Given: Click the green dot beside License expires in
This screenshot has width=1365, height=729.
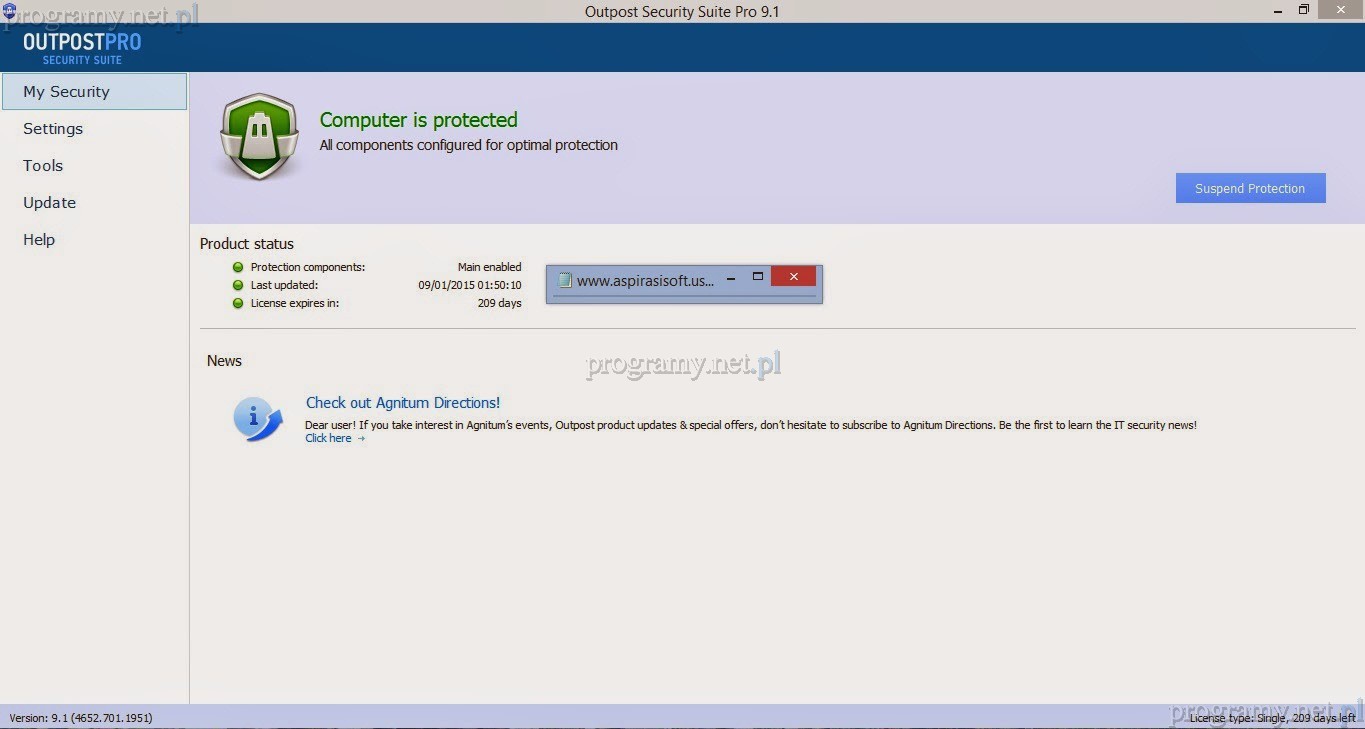Looking at the screenshot, I should pyautogui.click(x=238, y=303).
